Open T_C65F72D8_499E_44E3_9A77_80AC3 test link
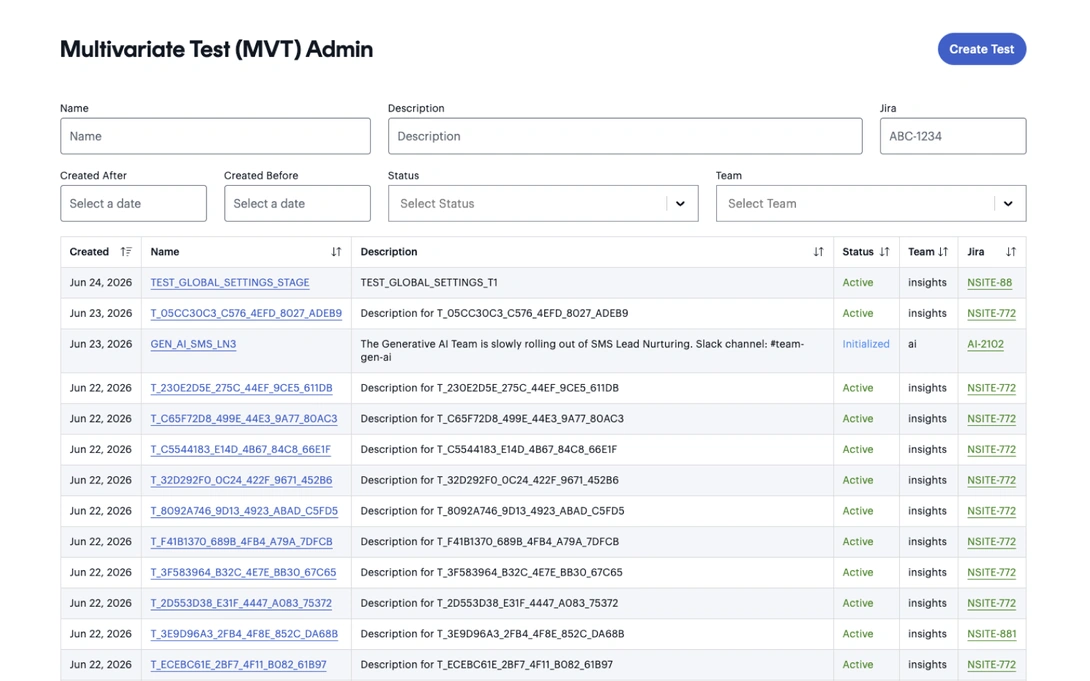This screenshot has width=1090, height=681. pos(244,419)
